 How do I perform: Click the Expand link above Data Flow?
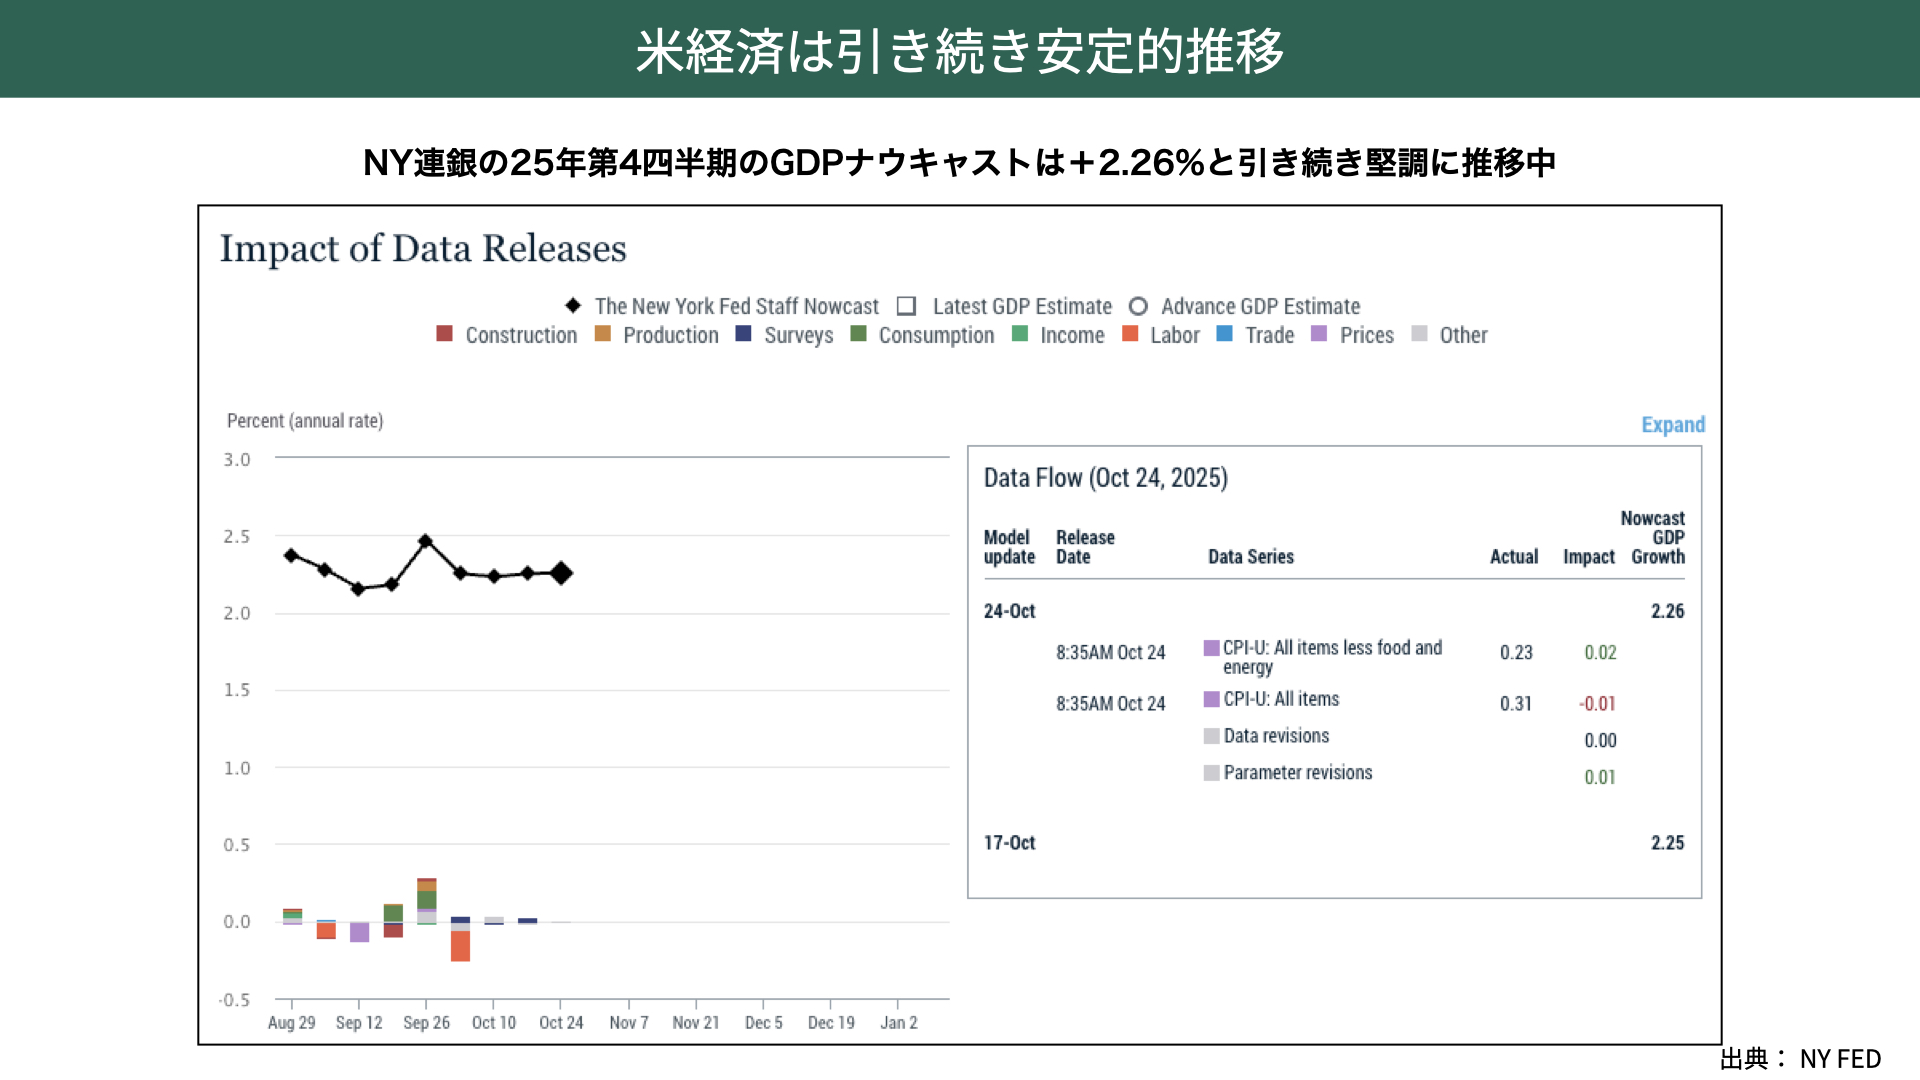[1672, 425]
